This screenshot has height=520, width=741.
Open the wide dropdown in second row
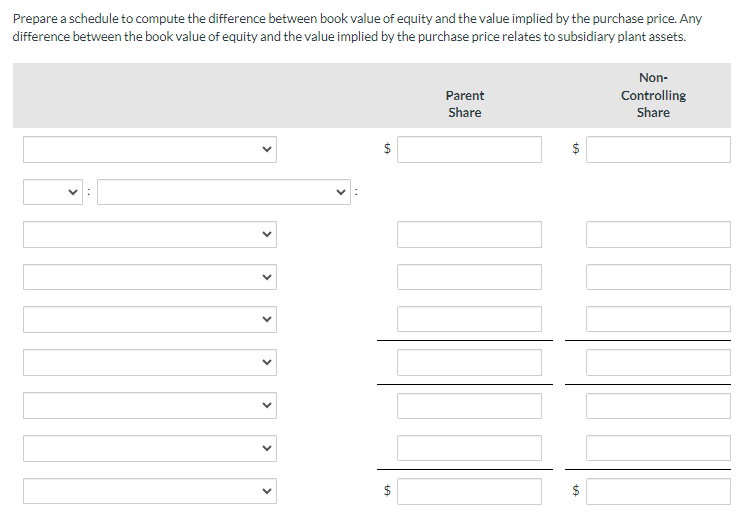(x=224, y=192)
